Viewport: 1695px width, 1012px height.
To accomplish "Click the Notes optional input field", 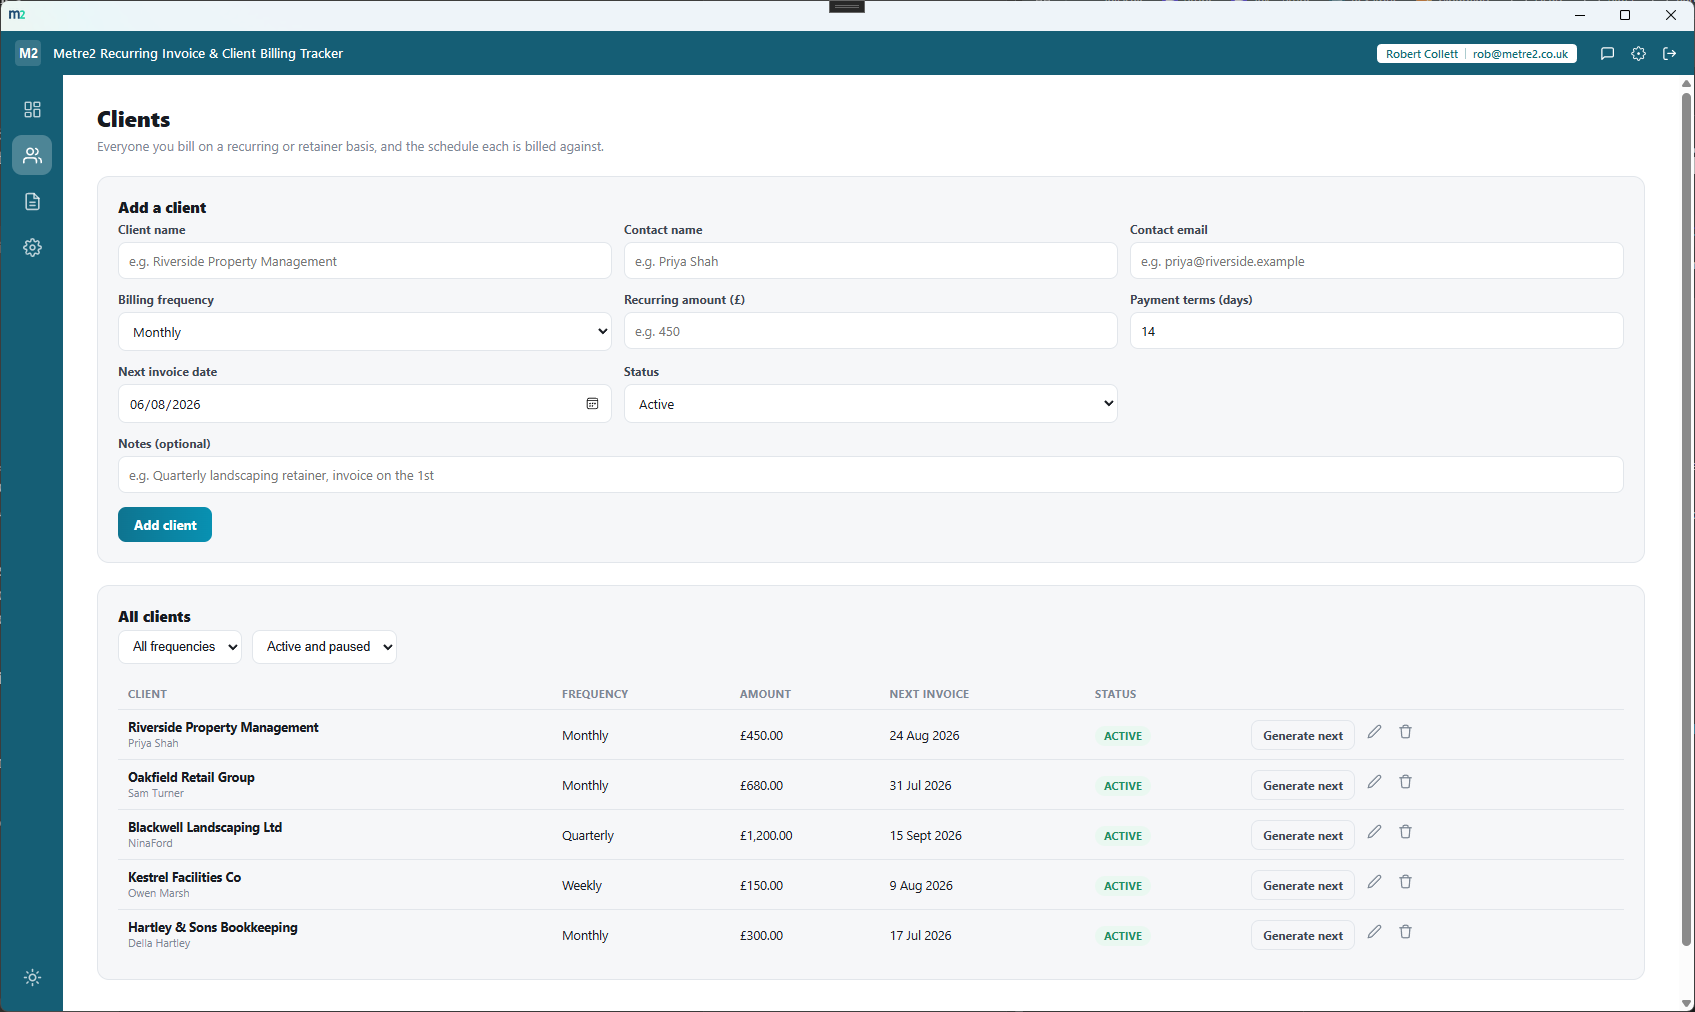I will (870, 475).
